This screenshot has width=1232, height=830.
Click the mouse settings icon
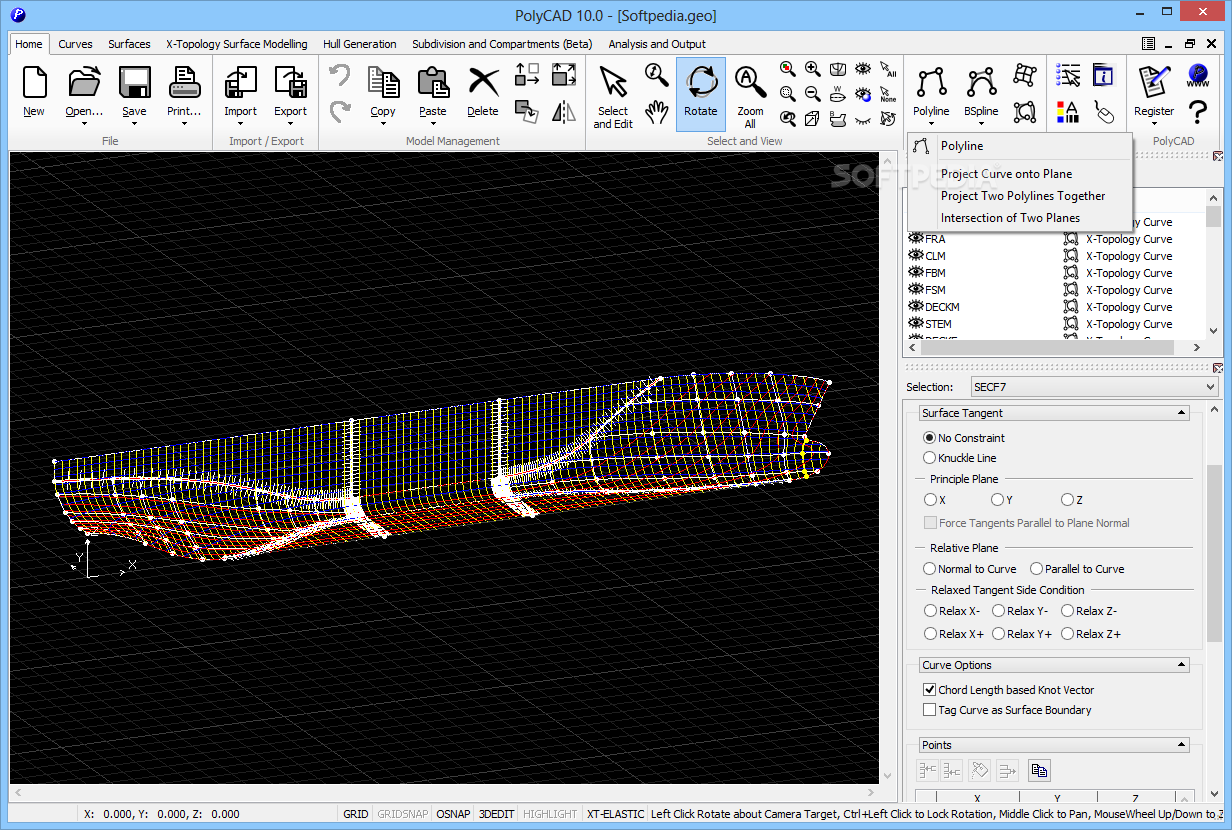coord(1103,111)
